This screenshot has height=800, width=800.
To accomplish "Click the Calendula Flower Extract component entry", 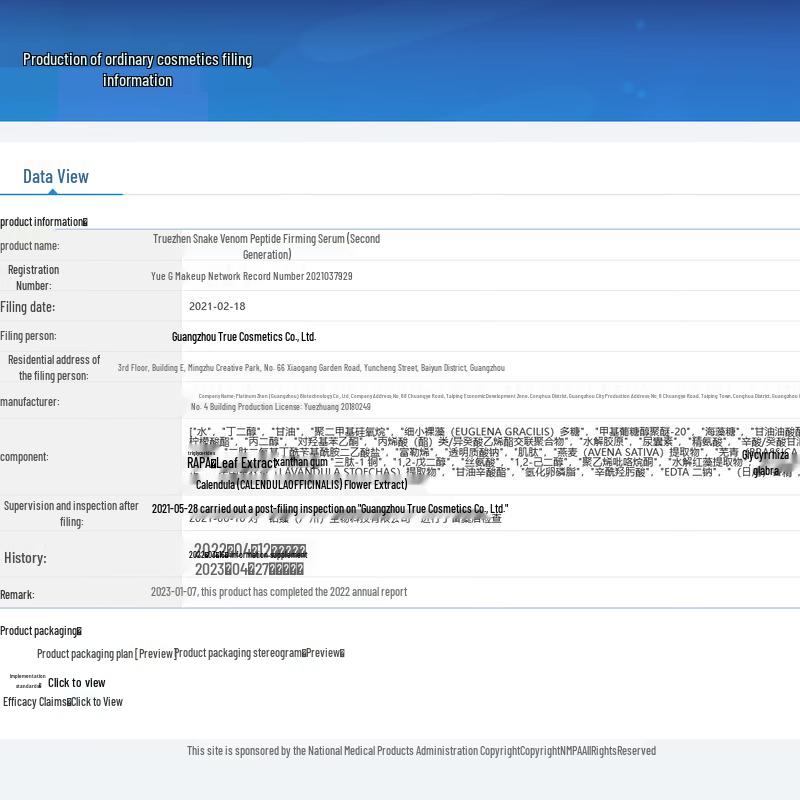I will tap(301, 485).
